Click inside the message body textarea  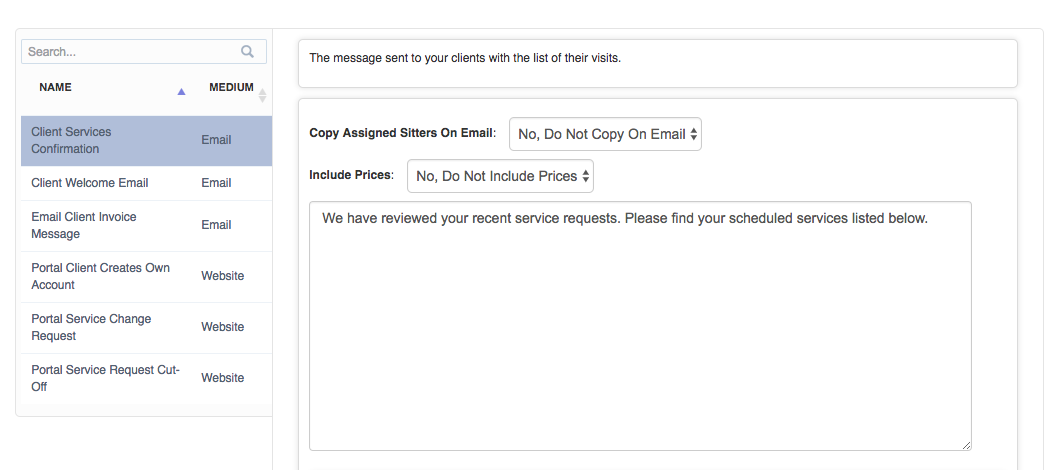coord(640,326)
